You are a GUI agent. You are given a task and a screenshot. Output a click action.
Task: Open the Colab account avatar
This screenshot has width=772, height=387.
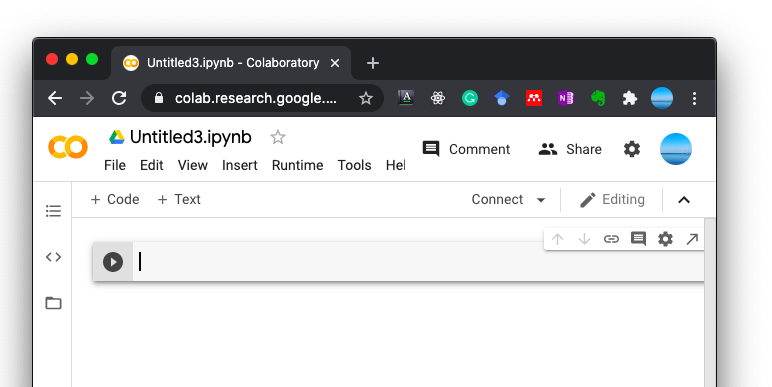(x=676, y=149)
